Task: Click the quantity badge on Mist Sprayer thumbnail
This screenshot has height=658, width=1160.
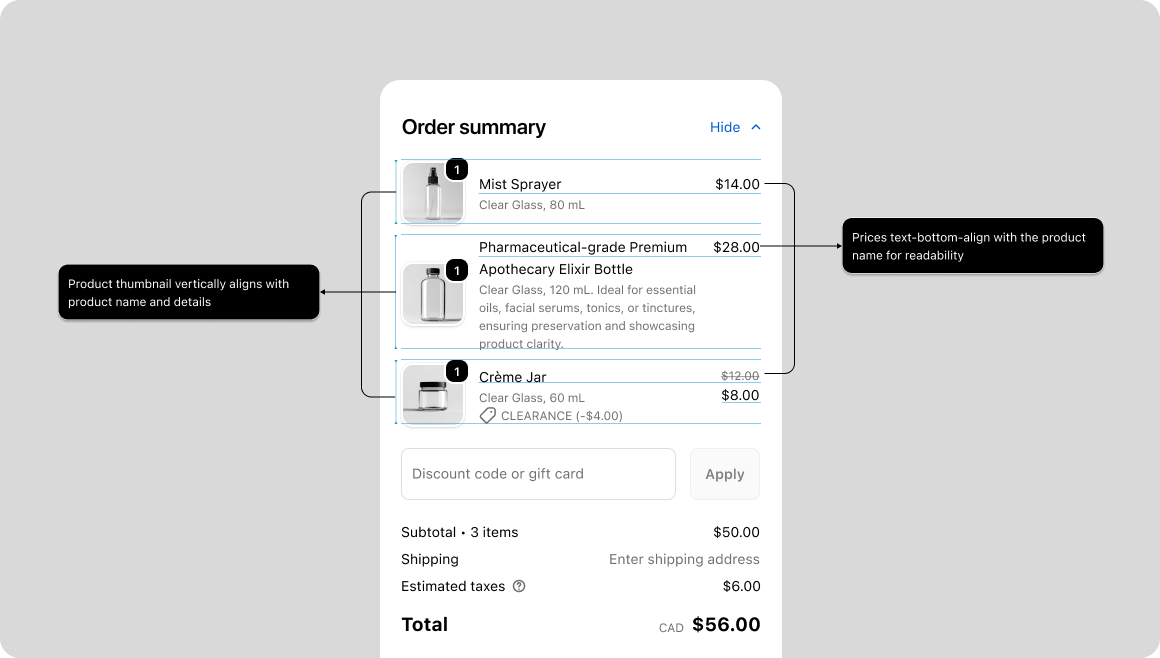Action: [x=457, y=169]
